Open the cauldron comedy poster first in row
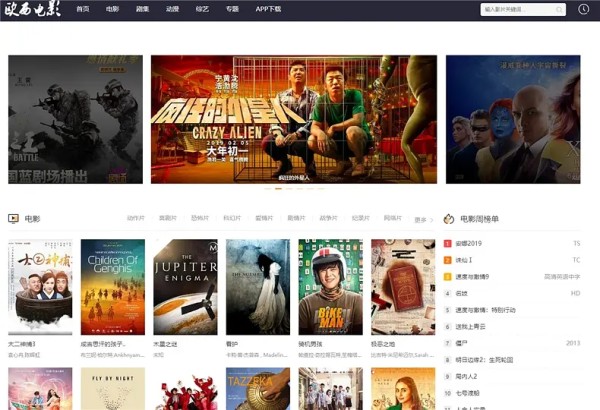The image size is (600, 410). click(x=40, y=287)
